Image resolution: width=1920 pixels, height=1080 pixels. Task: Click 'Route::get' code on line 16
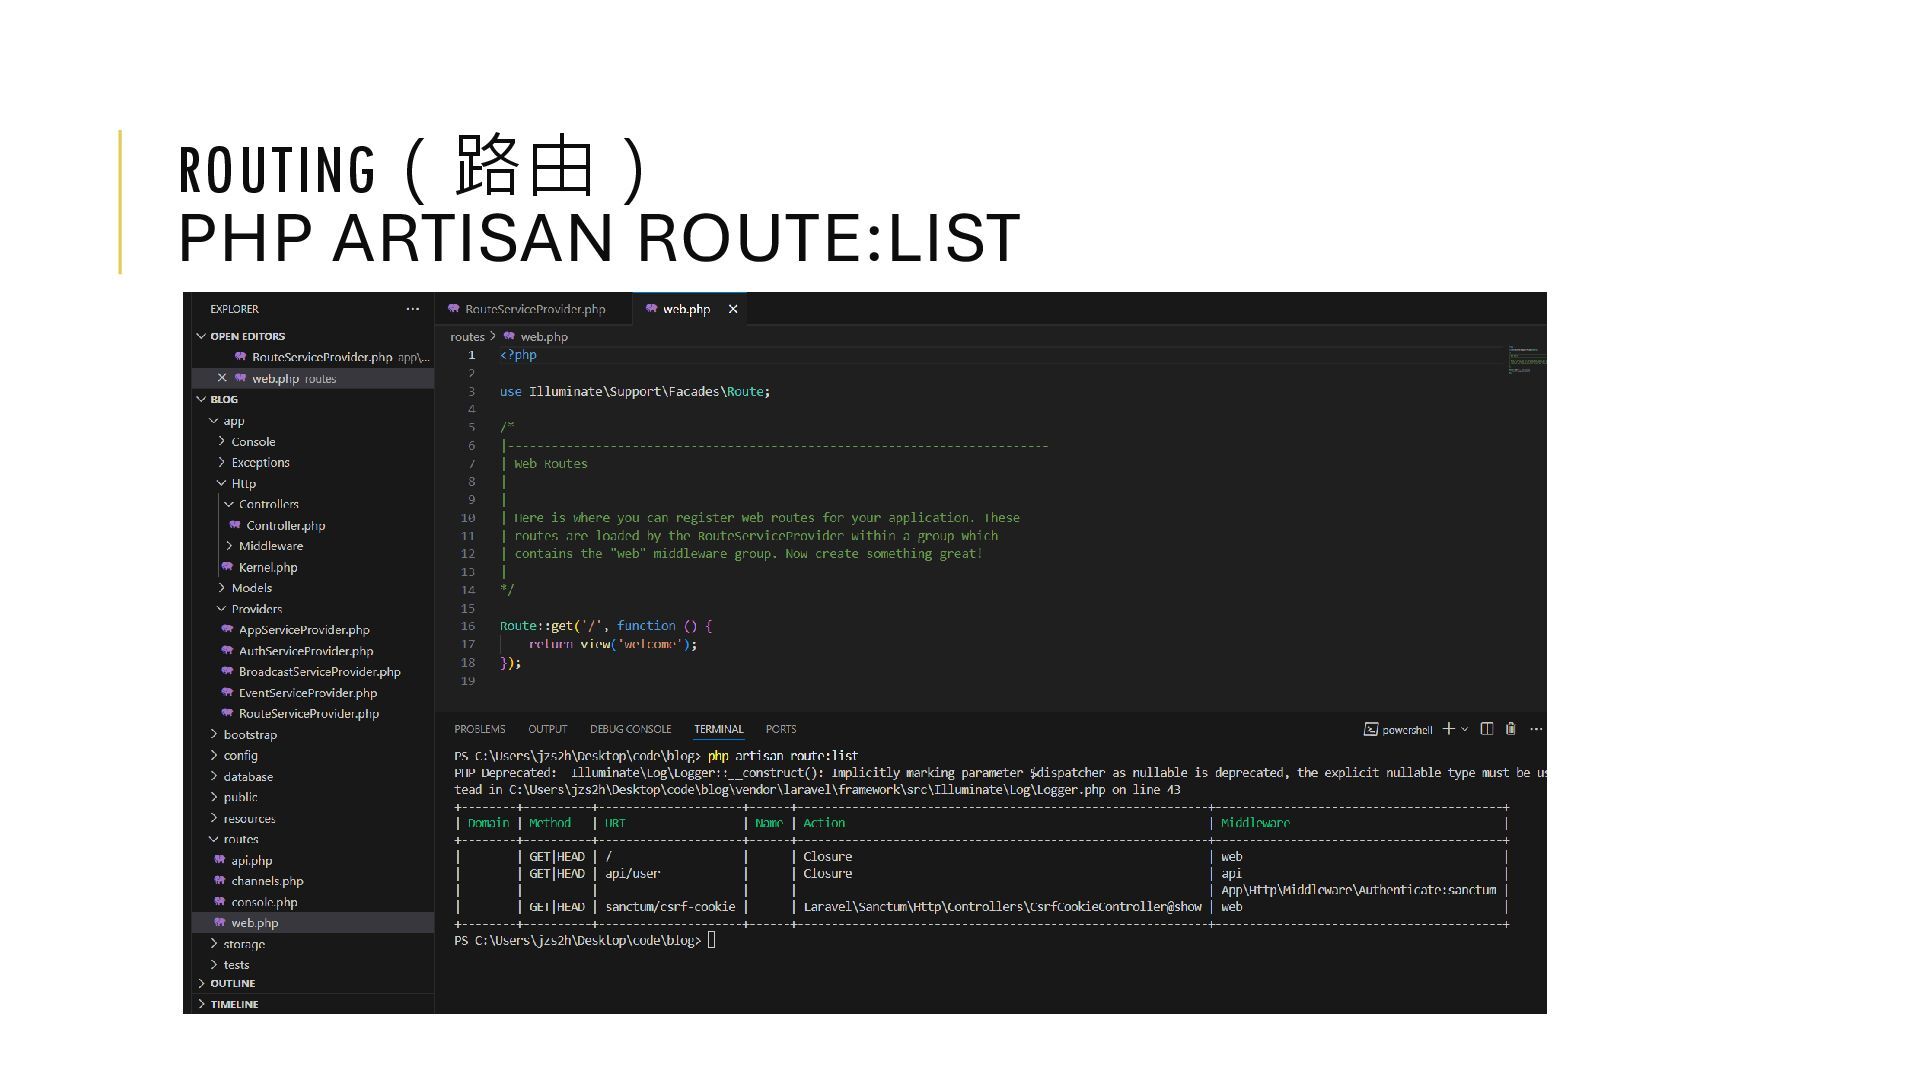pyautogui.click(x=537, y=626)
